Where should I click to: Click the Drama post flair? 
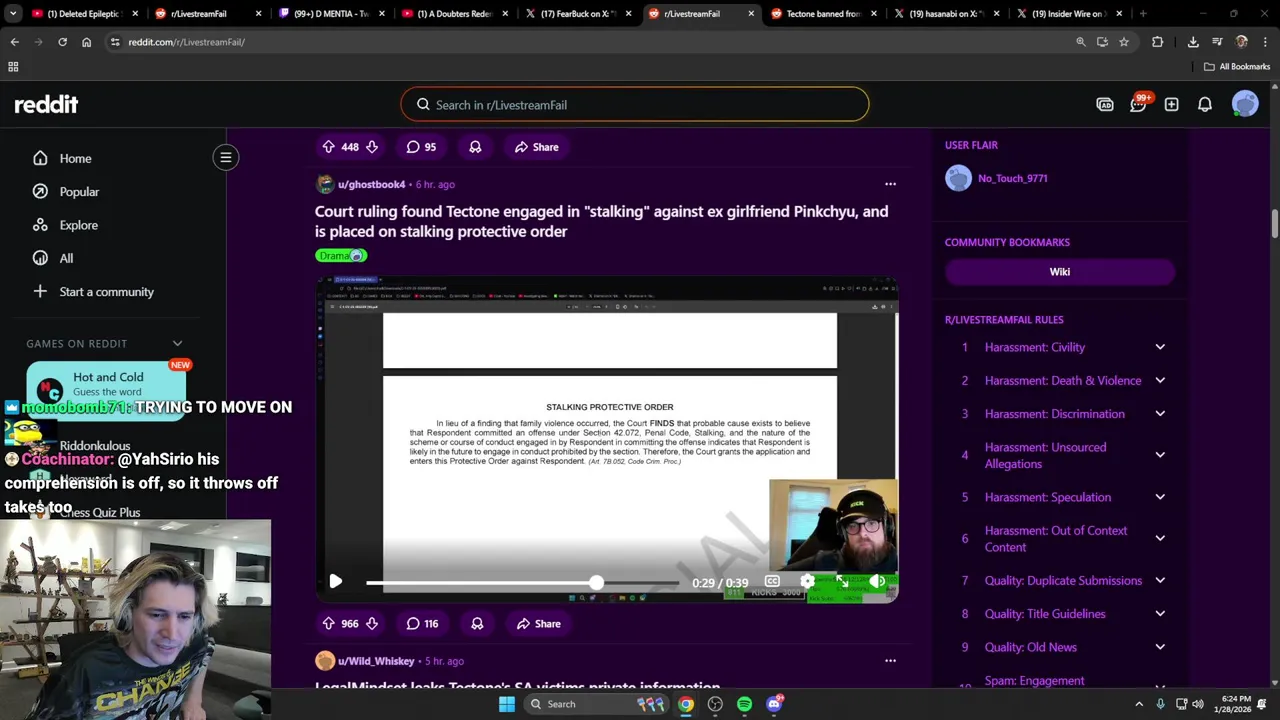(341, 256)
